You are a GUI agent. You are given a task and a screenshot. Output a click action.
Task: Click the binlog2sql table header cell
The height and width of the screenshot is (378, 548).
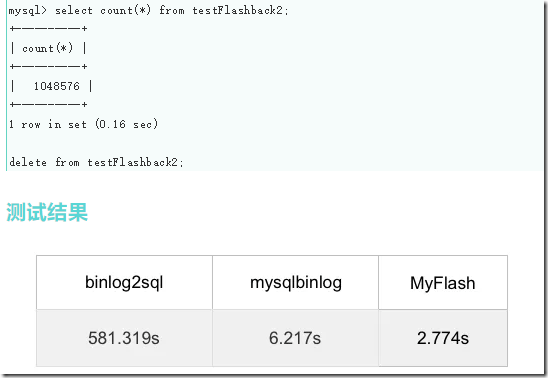pos(124,282)
